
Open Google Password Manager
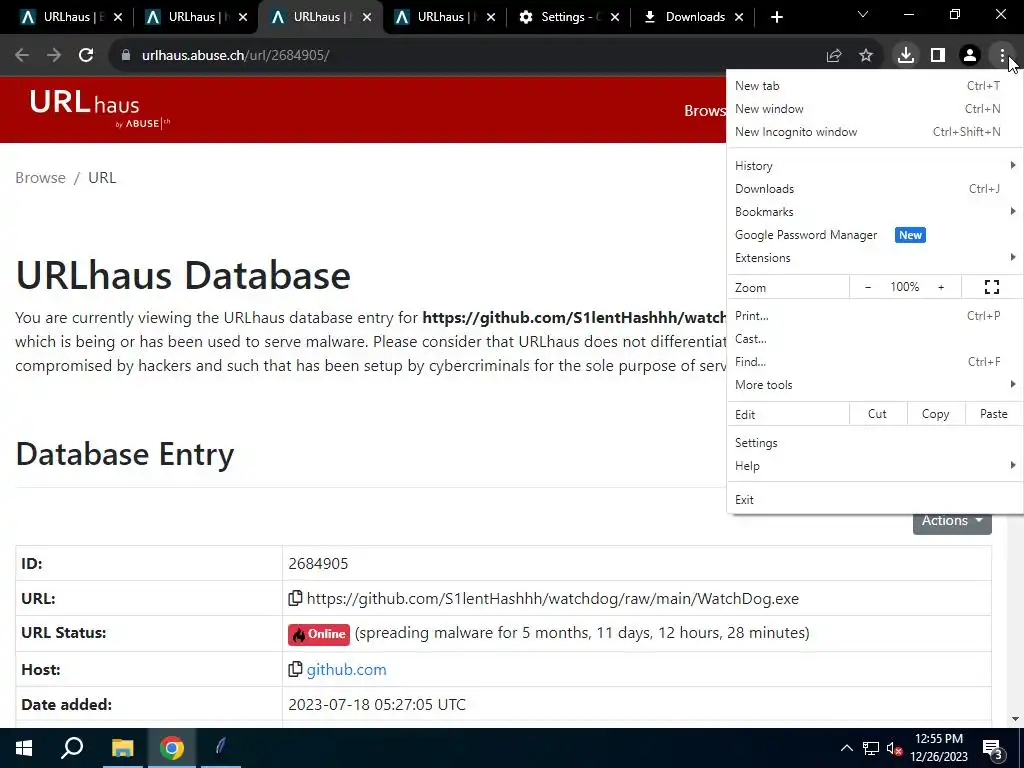pyautogui.click(x=874, y=234)
